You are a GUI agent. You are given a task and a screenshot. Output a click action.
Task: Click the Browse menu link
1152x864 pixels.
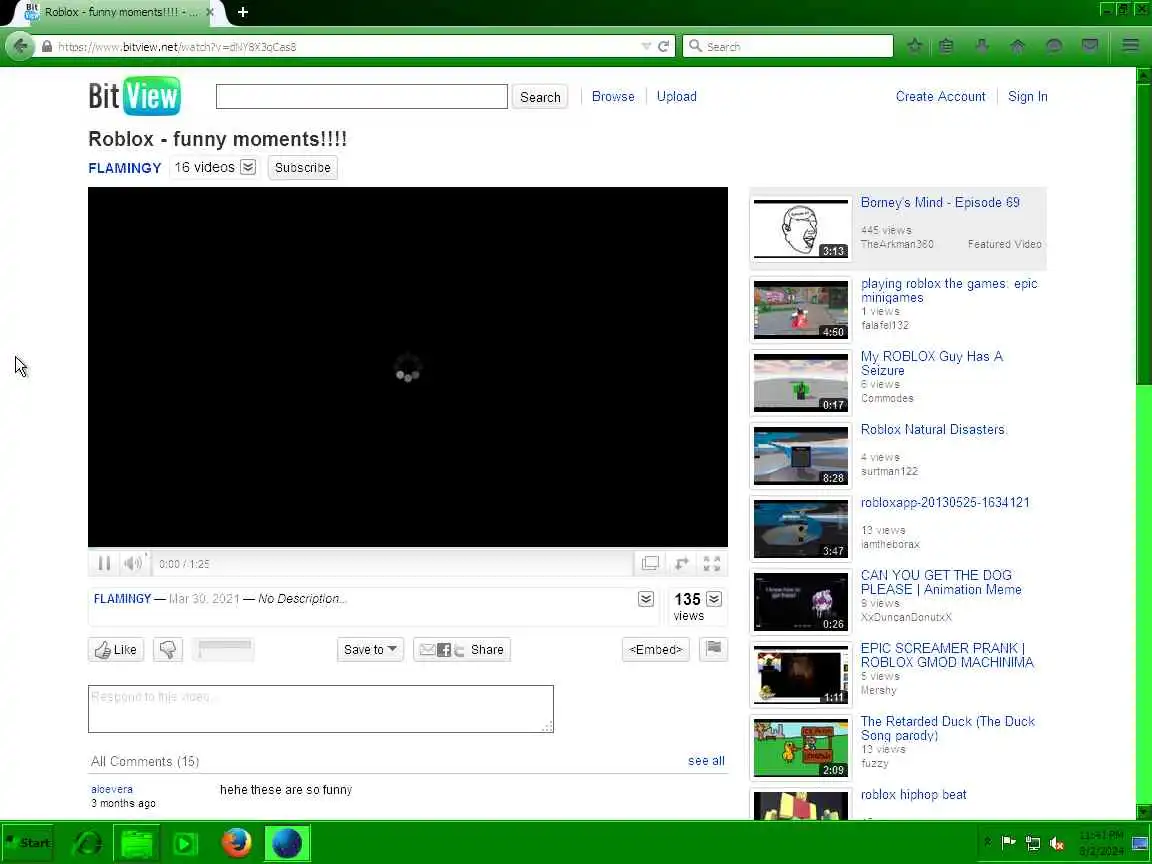click(613, 96)
